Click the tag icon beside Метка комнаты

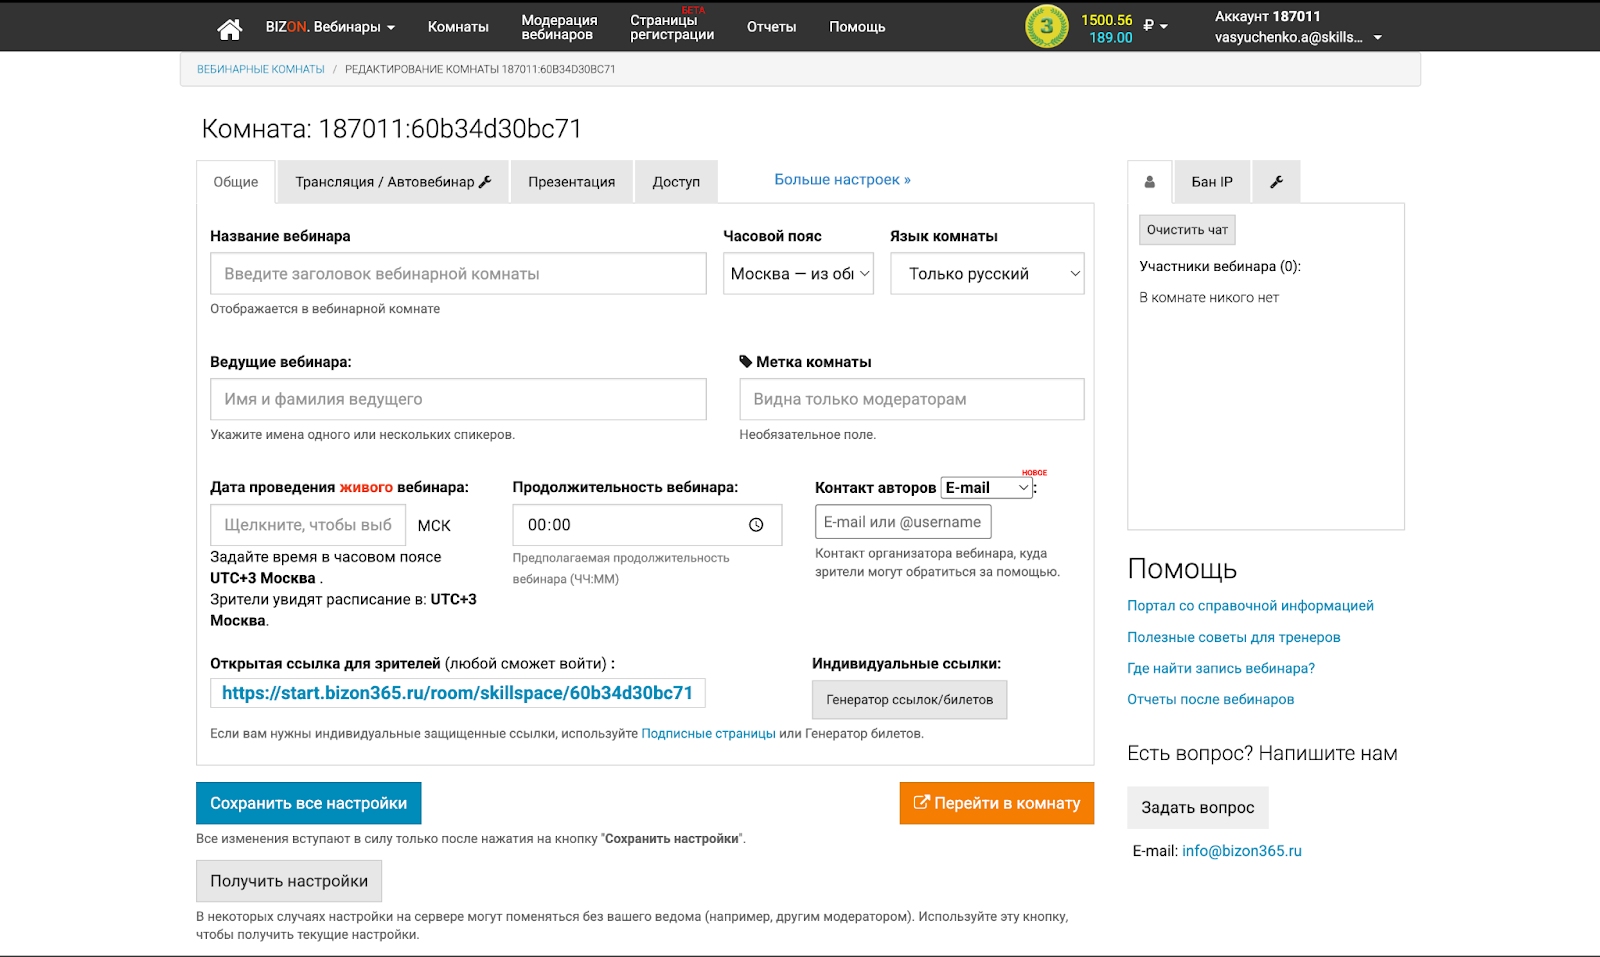pyautogui.click(x=746, y=362)
